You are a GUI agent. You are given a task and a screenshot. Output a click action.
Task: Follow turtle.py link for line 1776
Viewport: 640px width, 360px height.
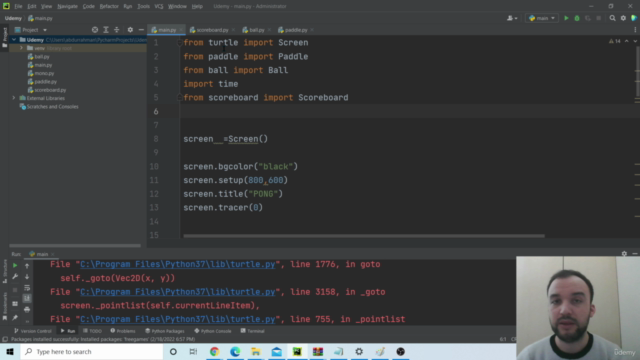178,264
